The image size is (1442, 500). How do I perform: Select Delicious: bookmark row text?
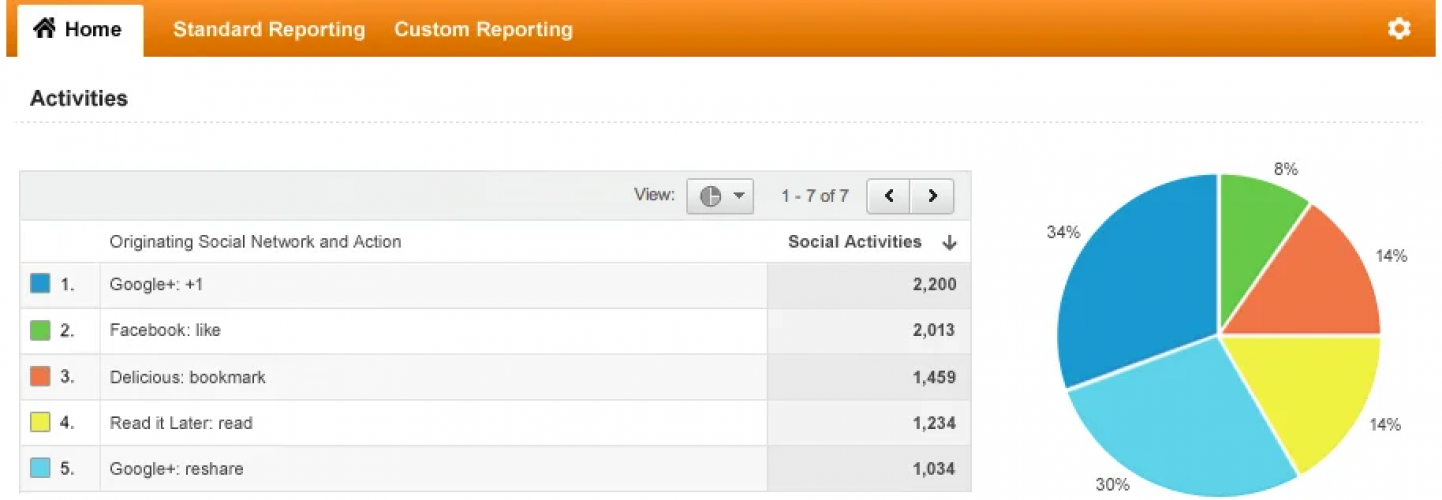coord(188,377)
